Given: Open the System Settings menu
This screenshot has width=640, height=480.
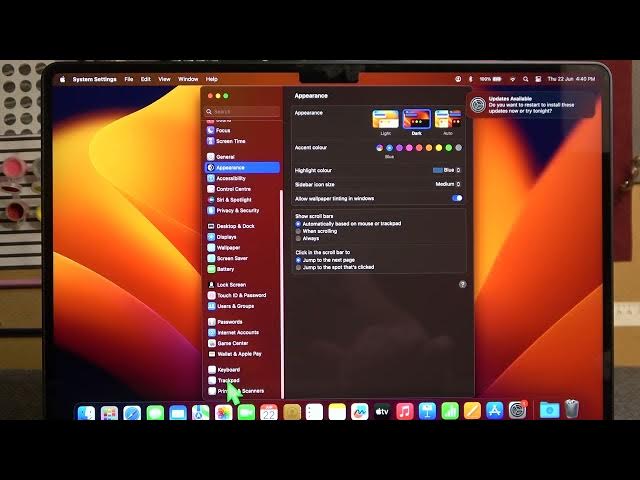Looking at the screenshot, I should pyautogui.click(x=94, y=79).
